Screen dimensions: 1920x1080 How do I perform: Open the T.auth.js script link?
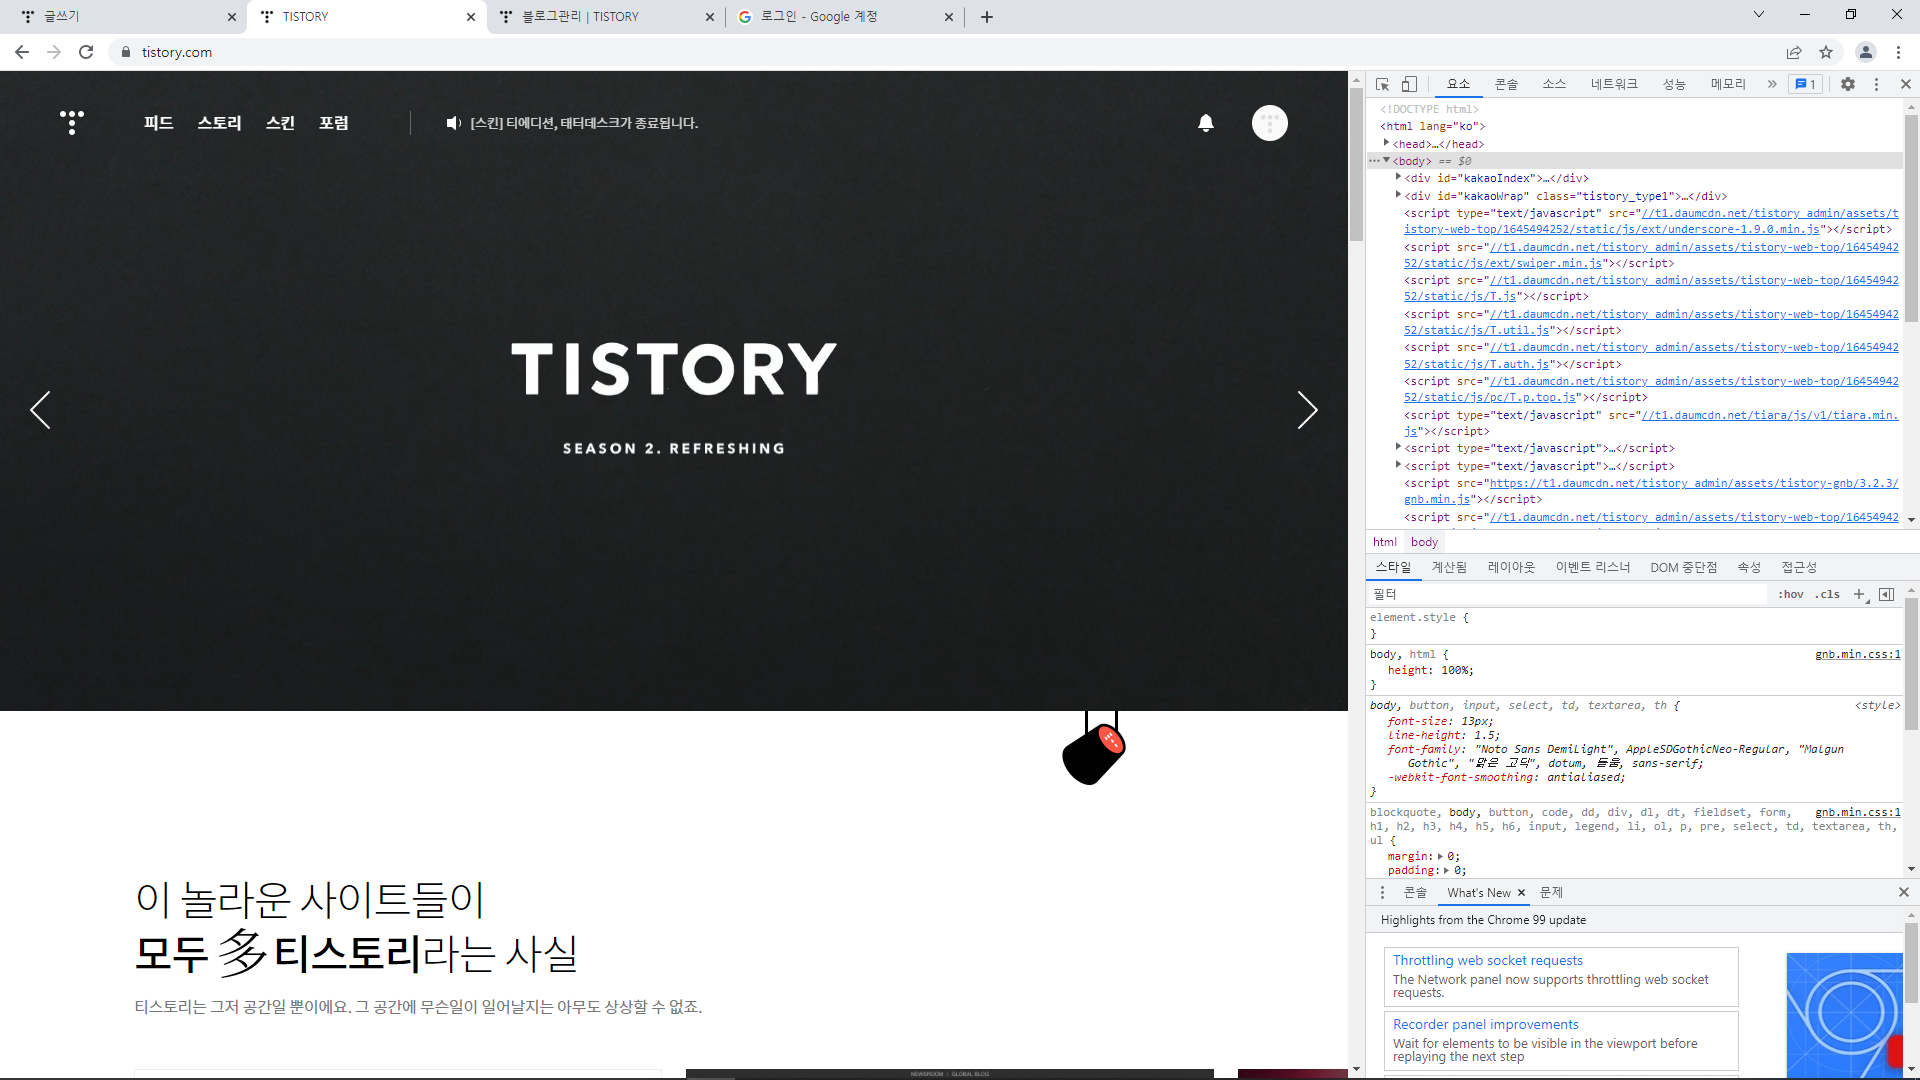tap(1650, 356)
